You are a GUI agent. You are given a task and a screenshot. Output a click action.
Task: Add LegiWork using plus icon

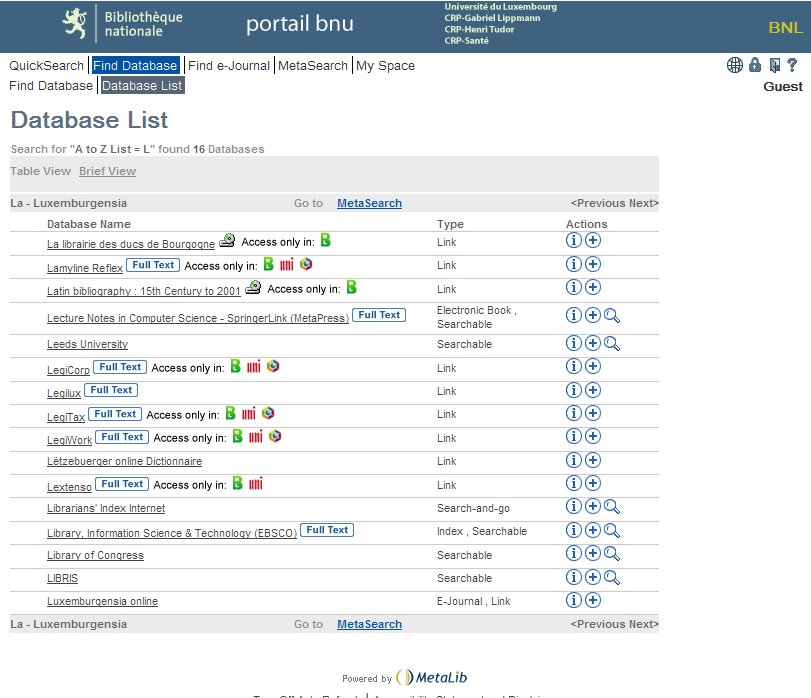pos(593,436)
